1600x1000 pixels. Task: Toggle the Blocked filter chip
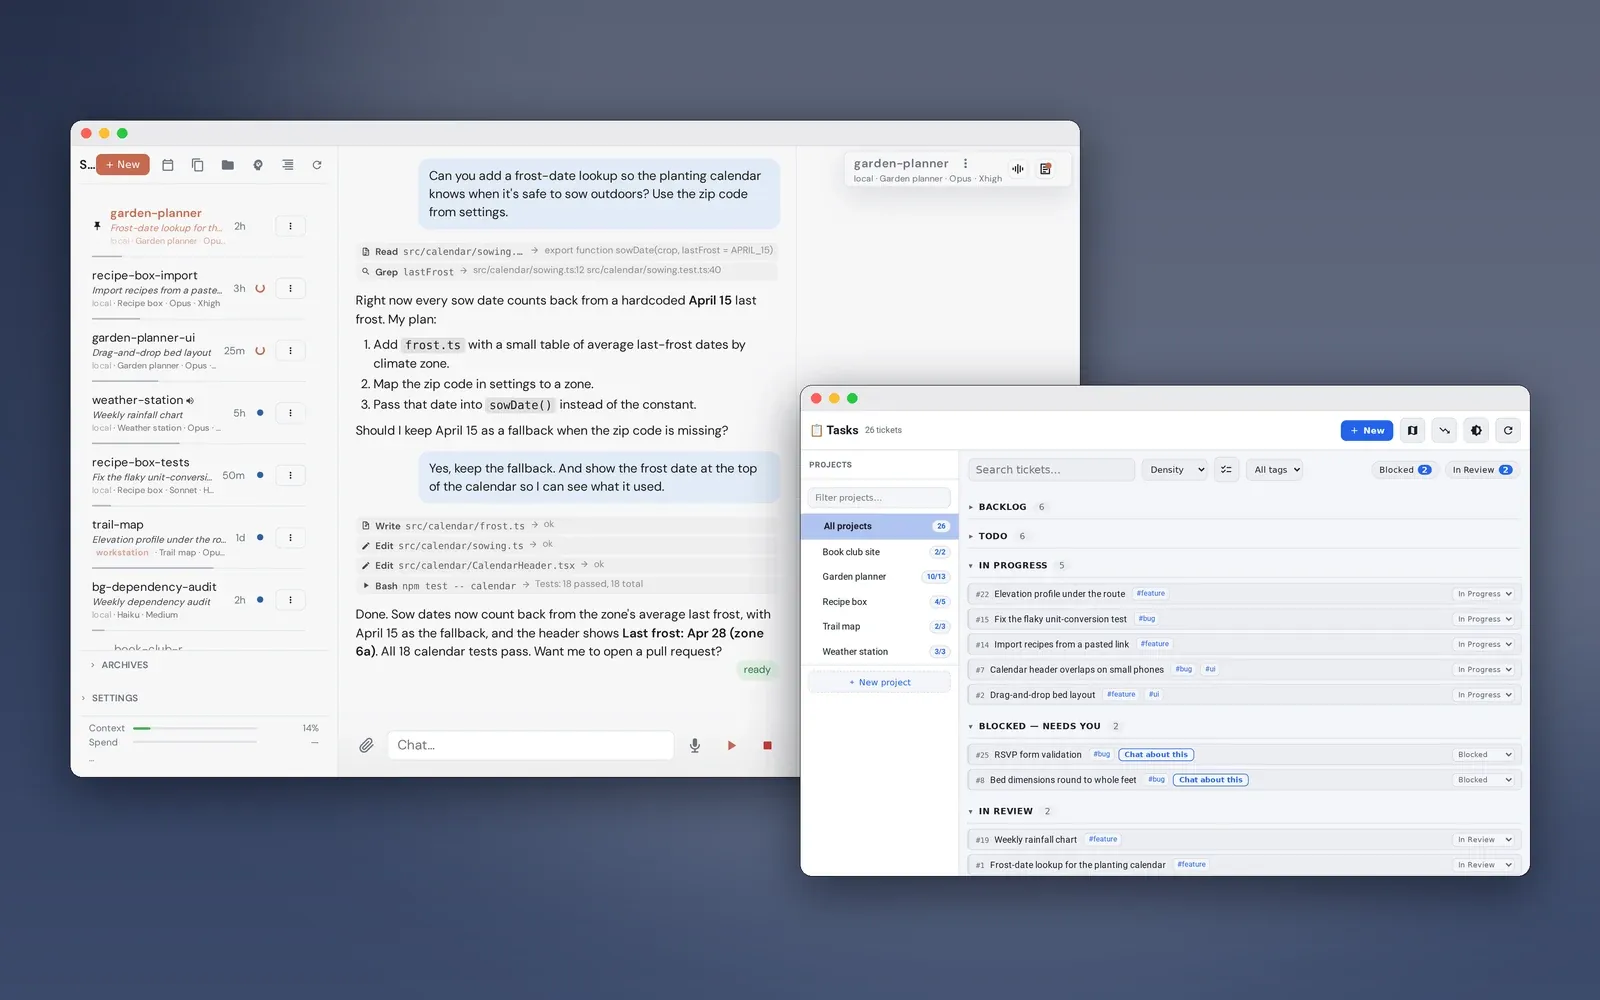point(1404,469)
